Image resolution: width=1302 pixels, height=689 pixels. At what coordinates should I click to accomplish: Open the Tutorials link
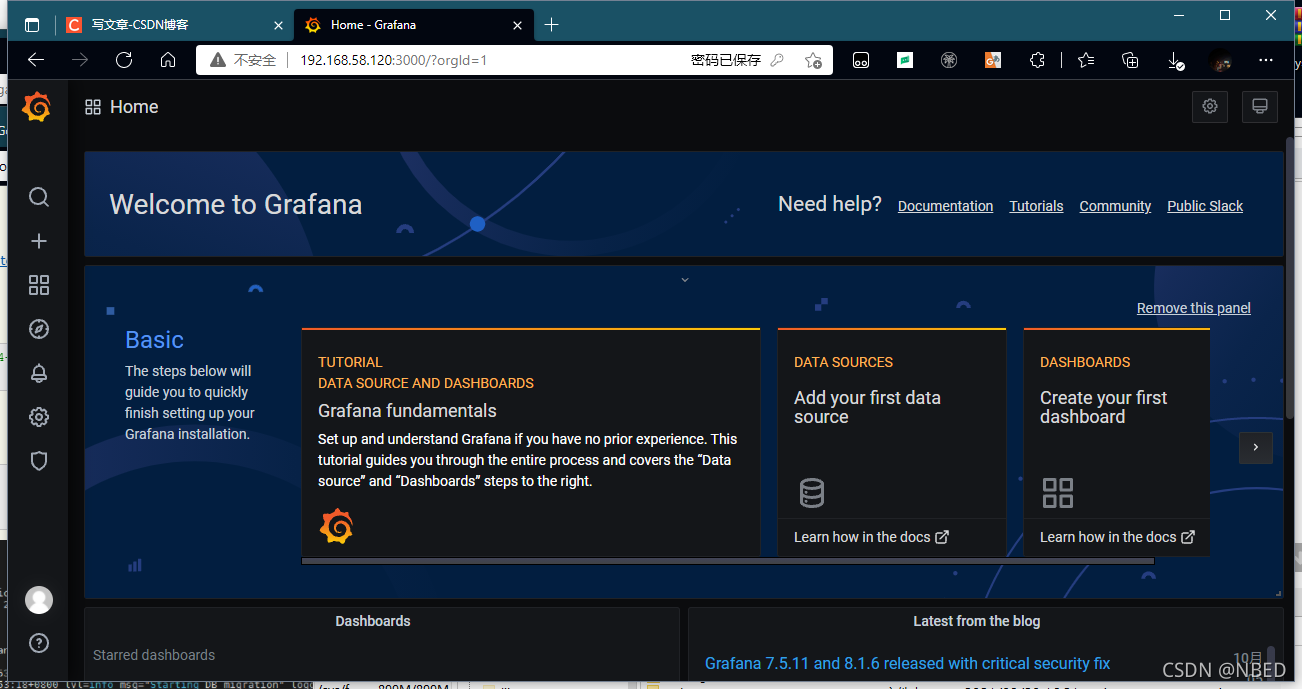coord(1036,206)
